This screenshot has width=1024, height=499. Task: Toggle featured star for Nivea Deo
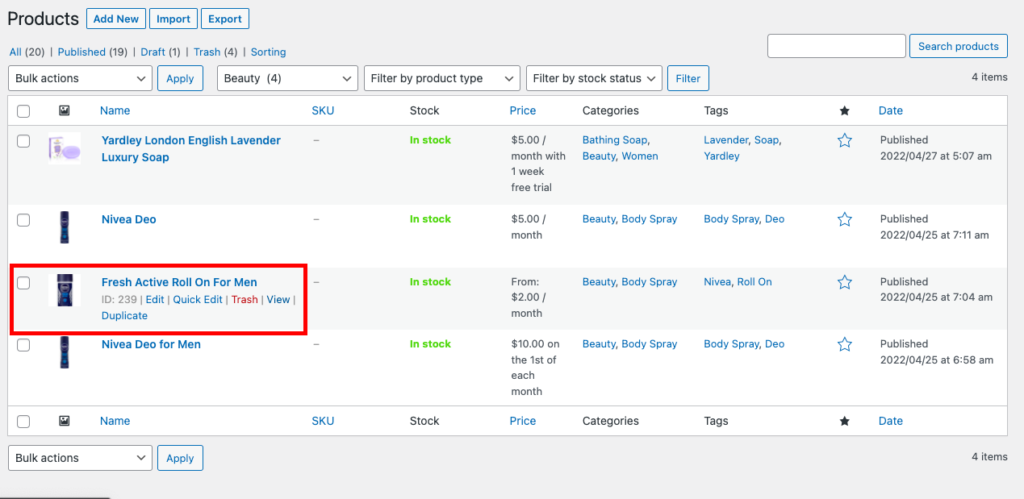844,219
